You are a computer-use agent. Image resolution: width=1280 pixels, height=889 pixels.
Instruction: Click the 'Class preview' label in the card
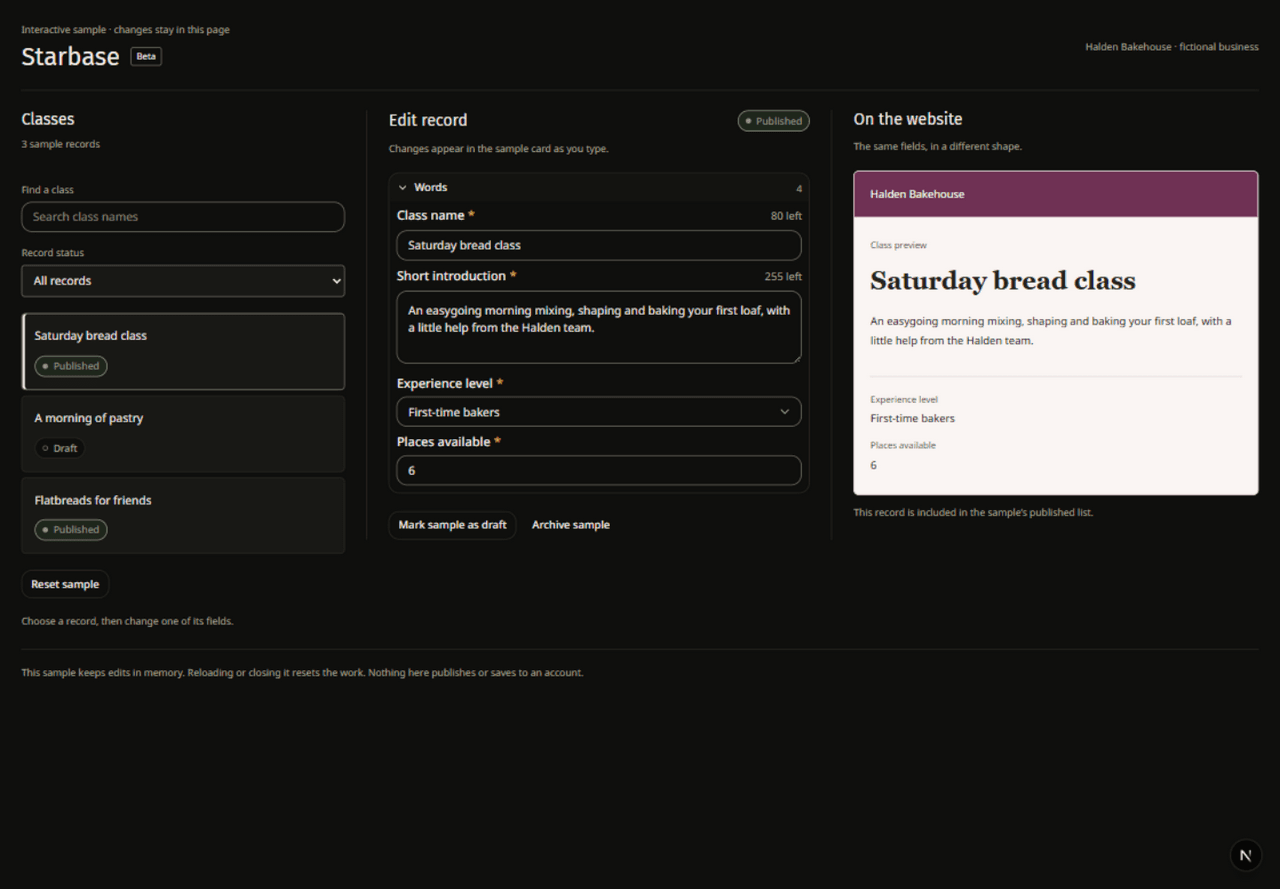pyautogui.click(x=898, y=245)
